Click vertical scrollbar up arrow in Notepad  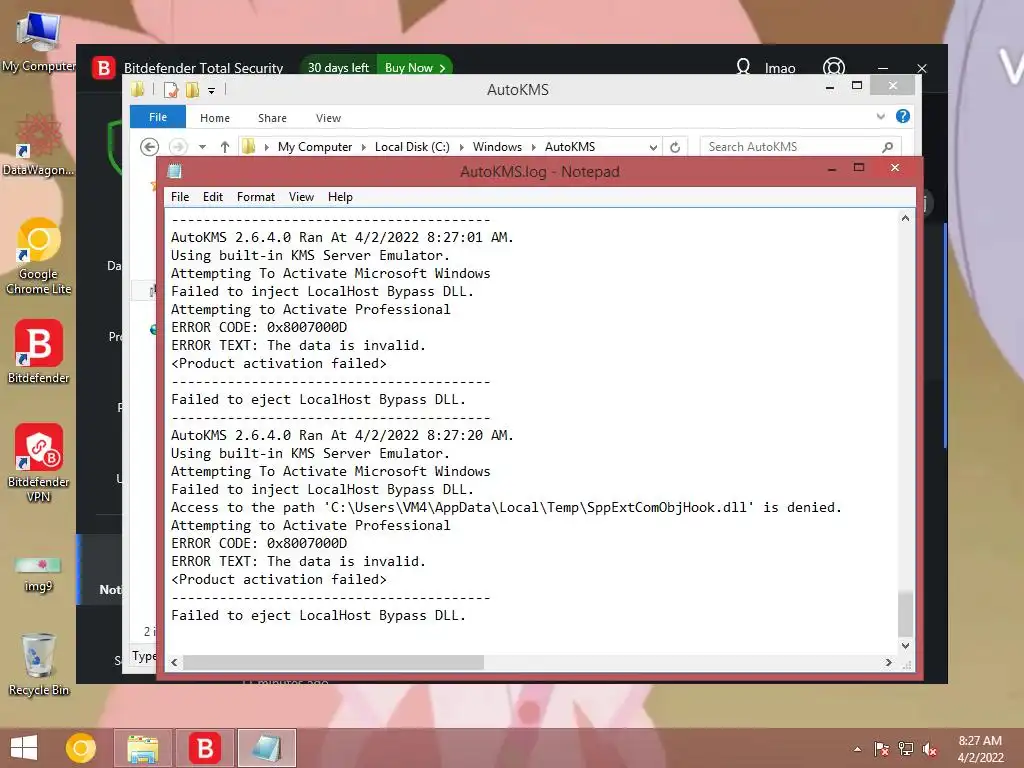tap(905, 218)
